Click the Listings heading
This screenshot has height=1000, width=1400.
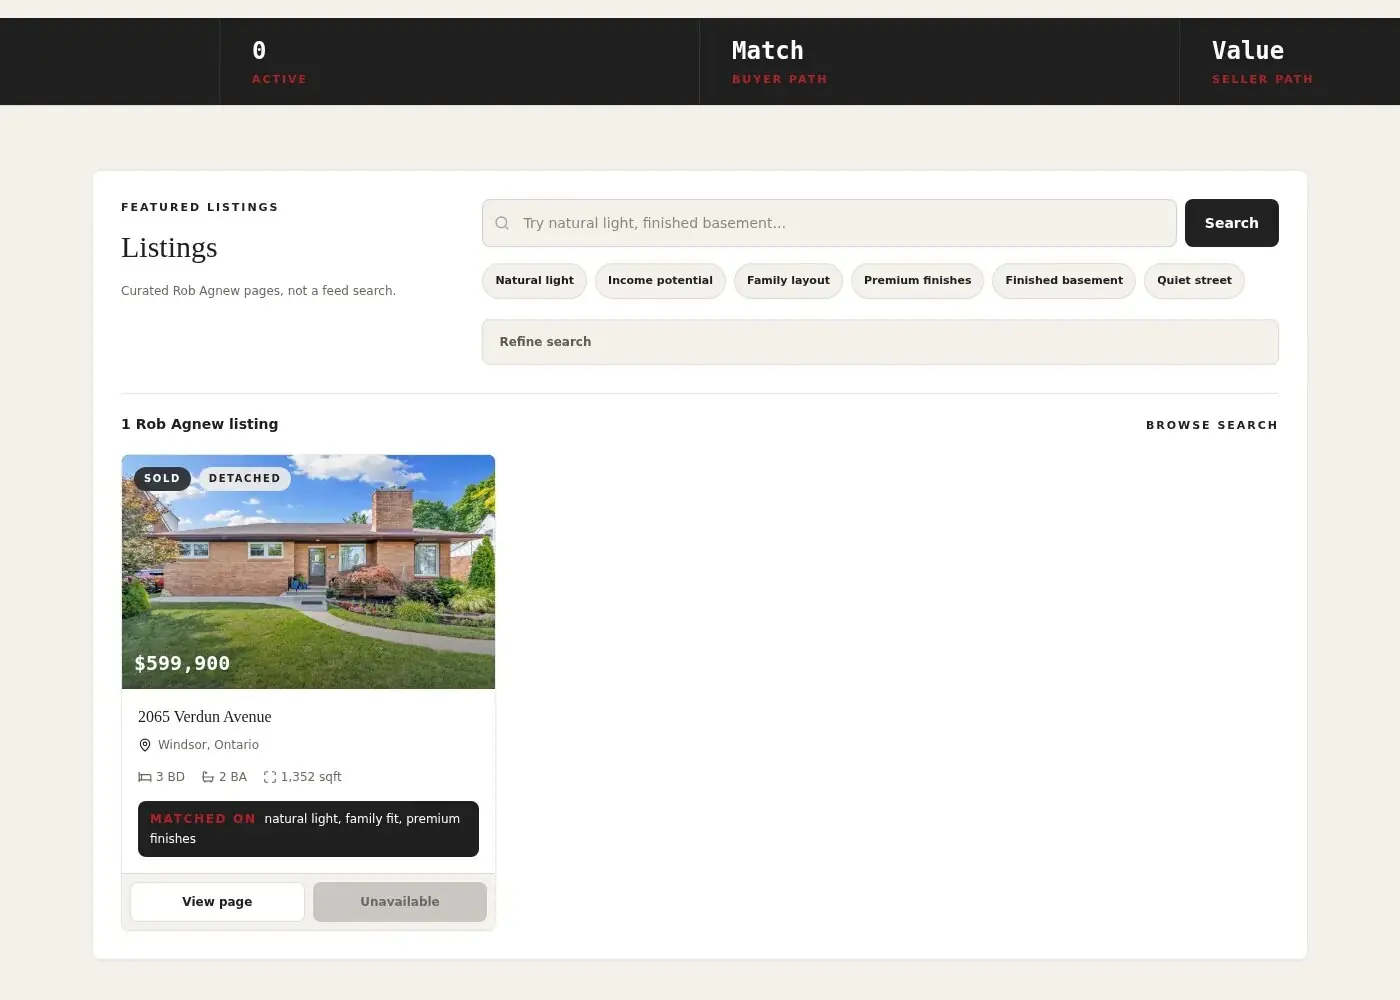[169, 248]
